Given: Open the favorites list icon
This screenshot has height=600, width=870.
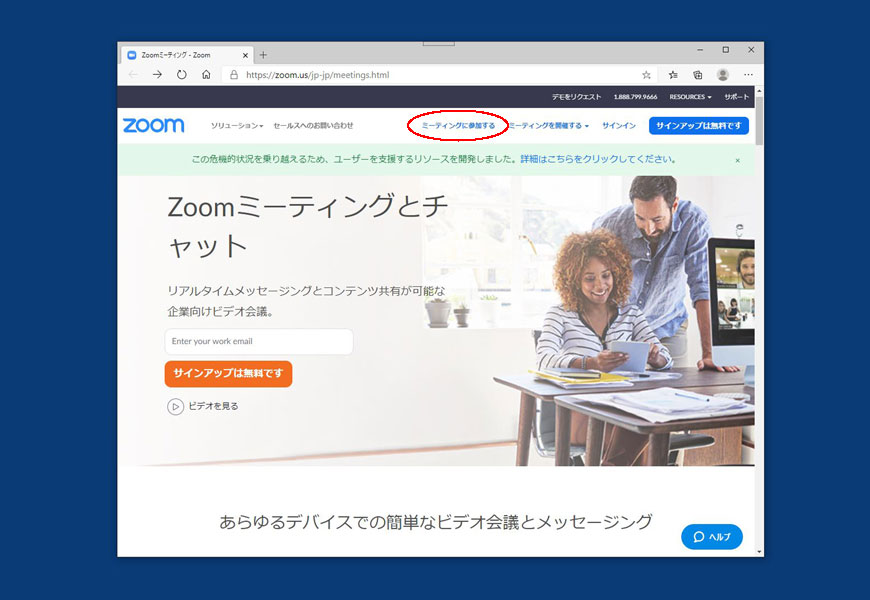Looking at the screenshot, I should coord(673,75).
